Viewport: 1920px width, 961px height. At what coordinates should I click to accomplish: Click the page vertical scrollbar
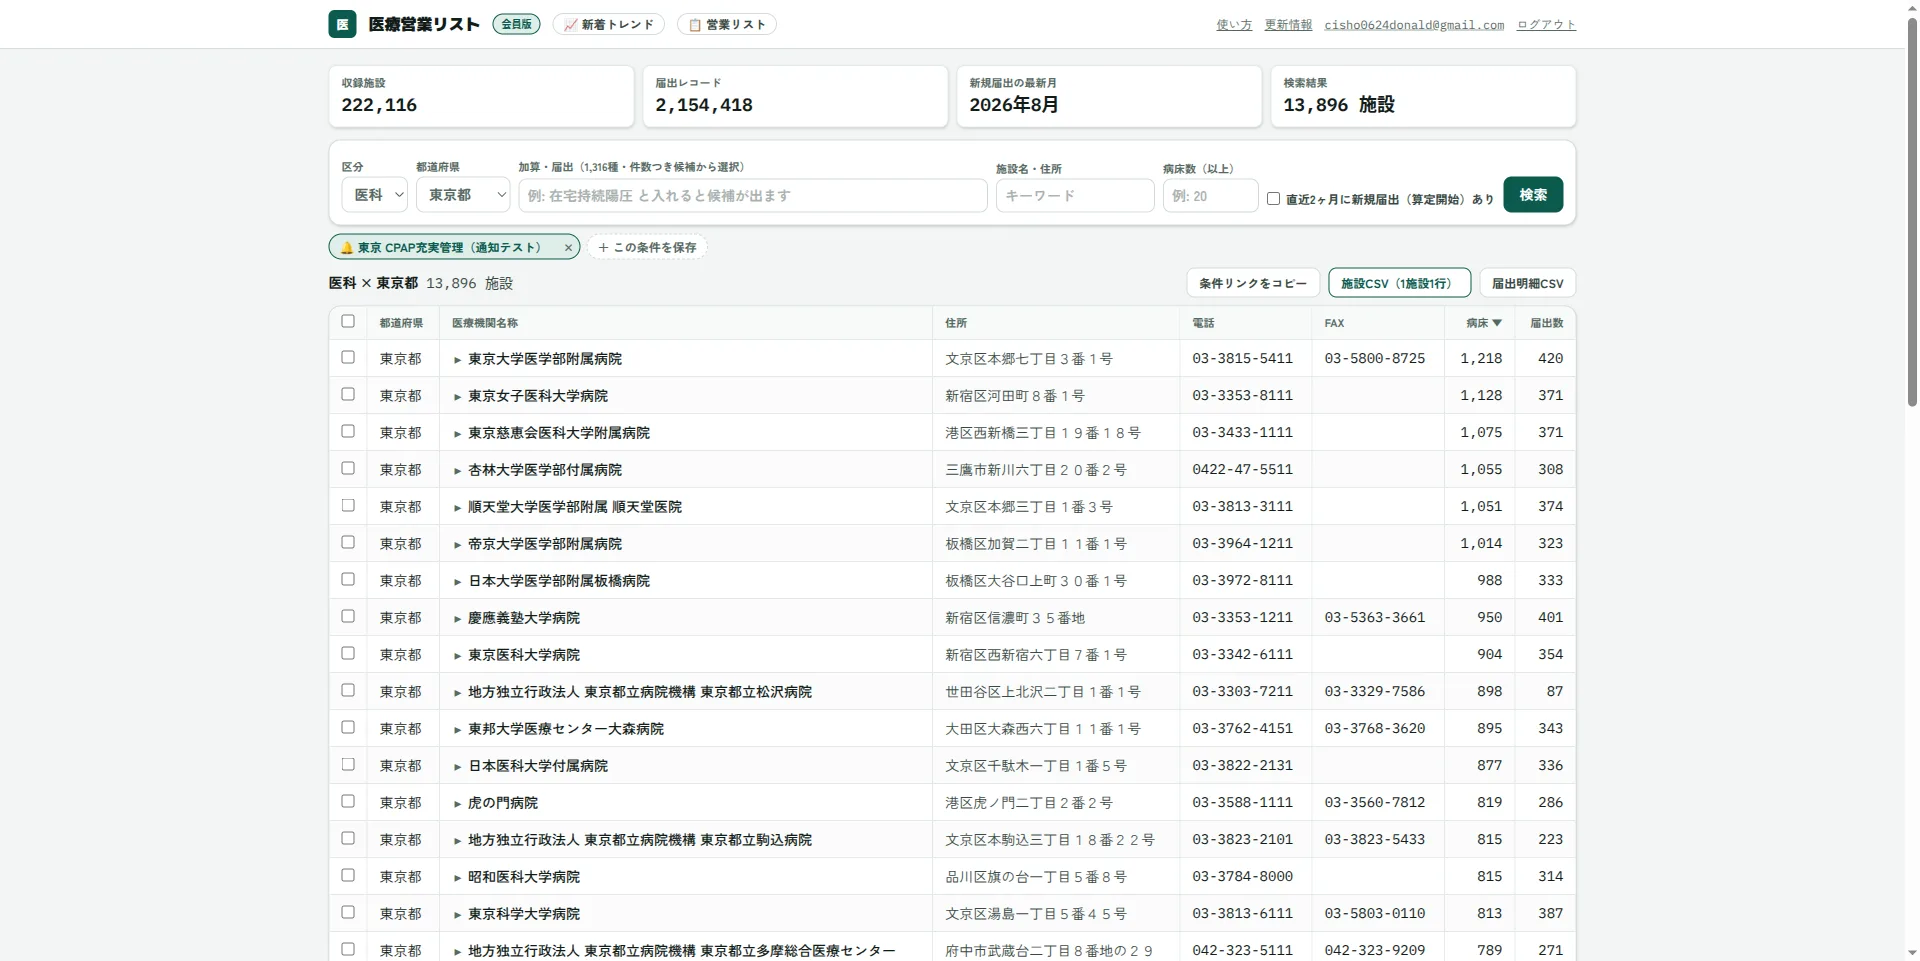pos(1912,210)
